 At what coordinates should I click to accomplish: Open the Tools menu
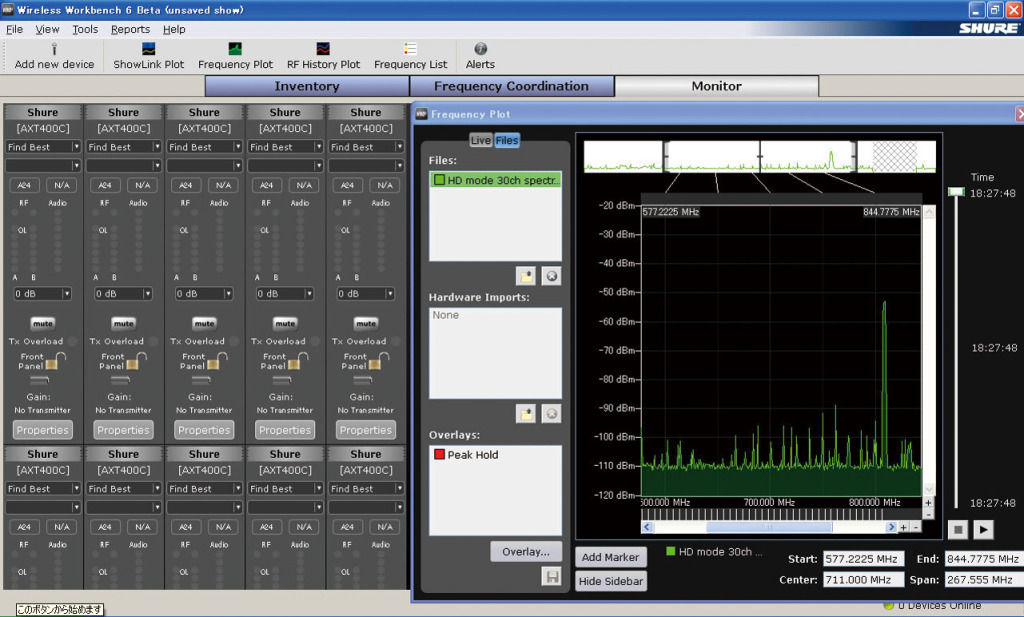point(85,29)
